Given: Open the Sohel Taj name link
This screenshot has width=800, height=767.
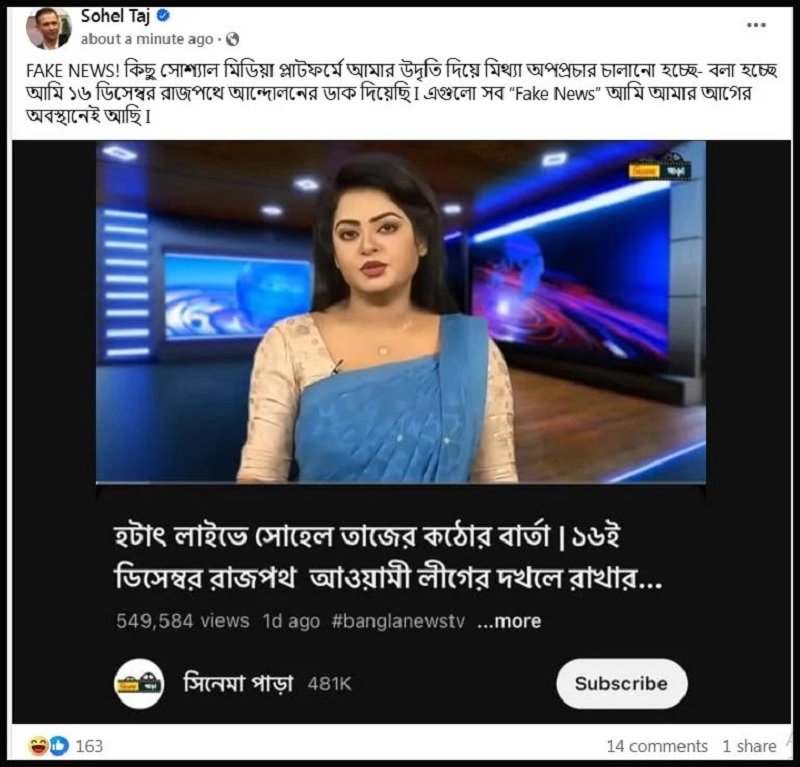Looking at the screenshot, I should 115,16.
